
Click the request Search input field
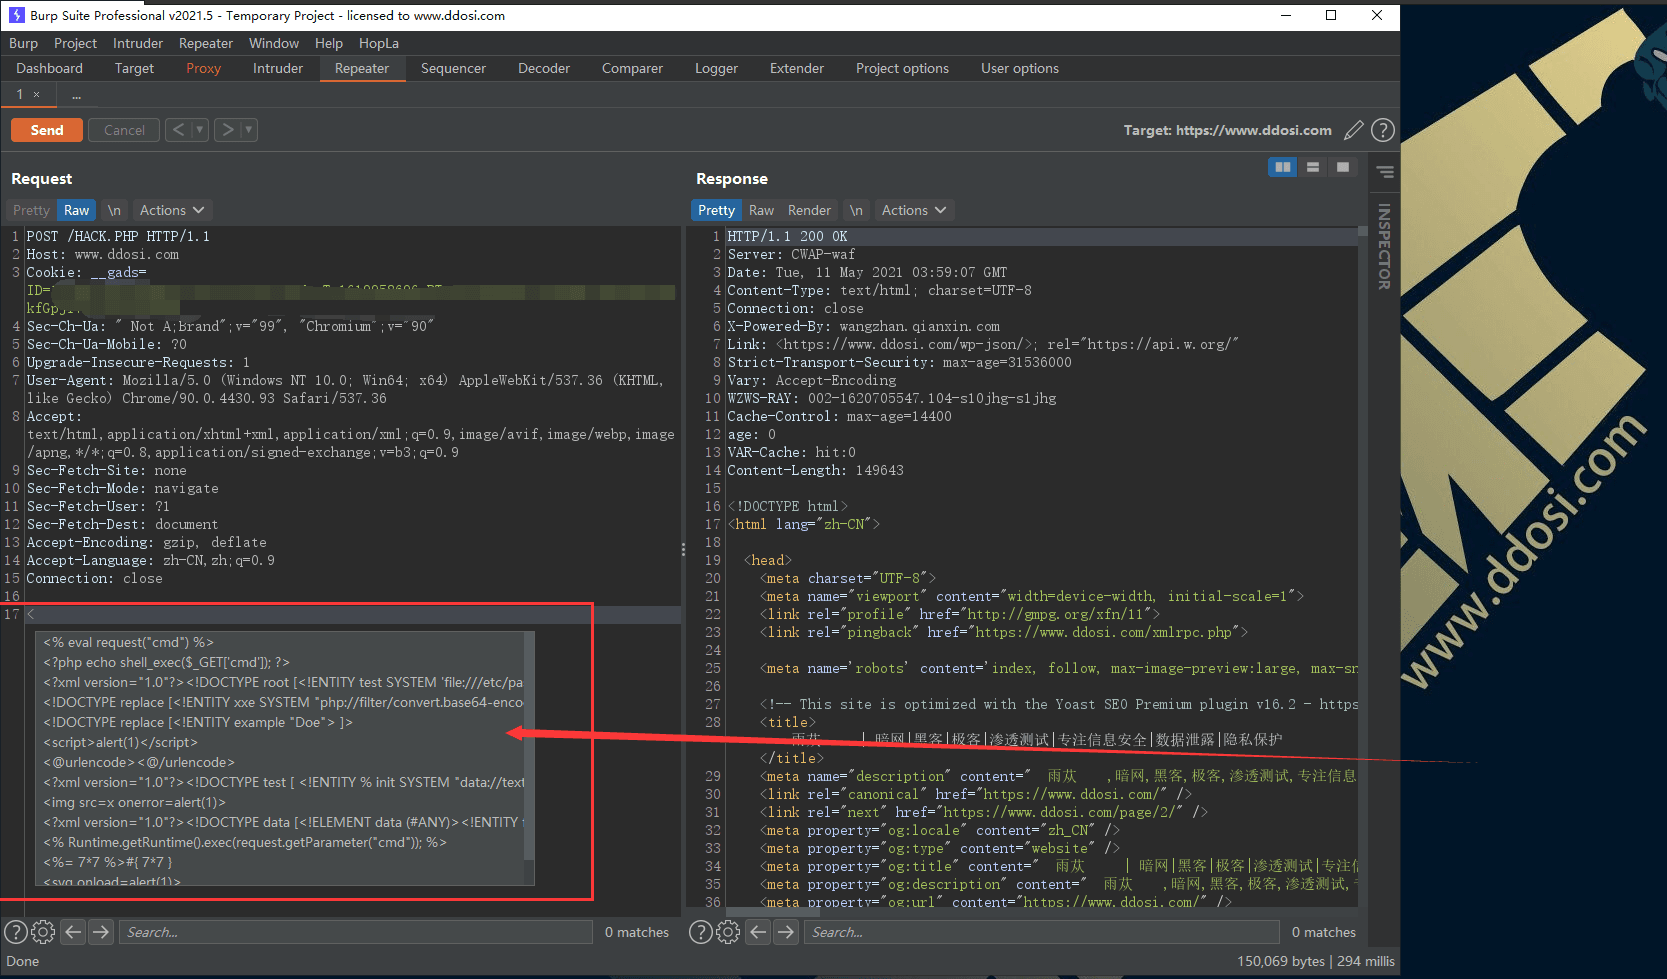(356, 932)
